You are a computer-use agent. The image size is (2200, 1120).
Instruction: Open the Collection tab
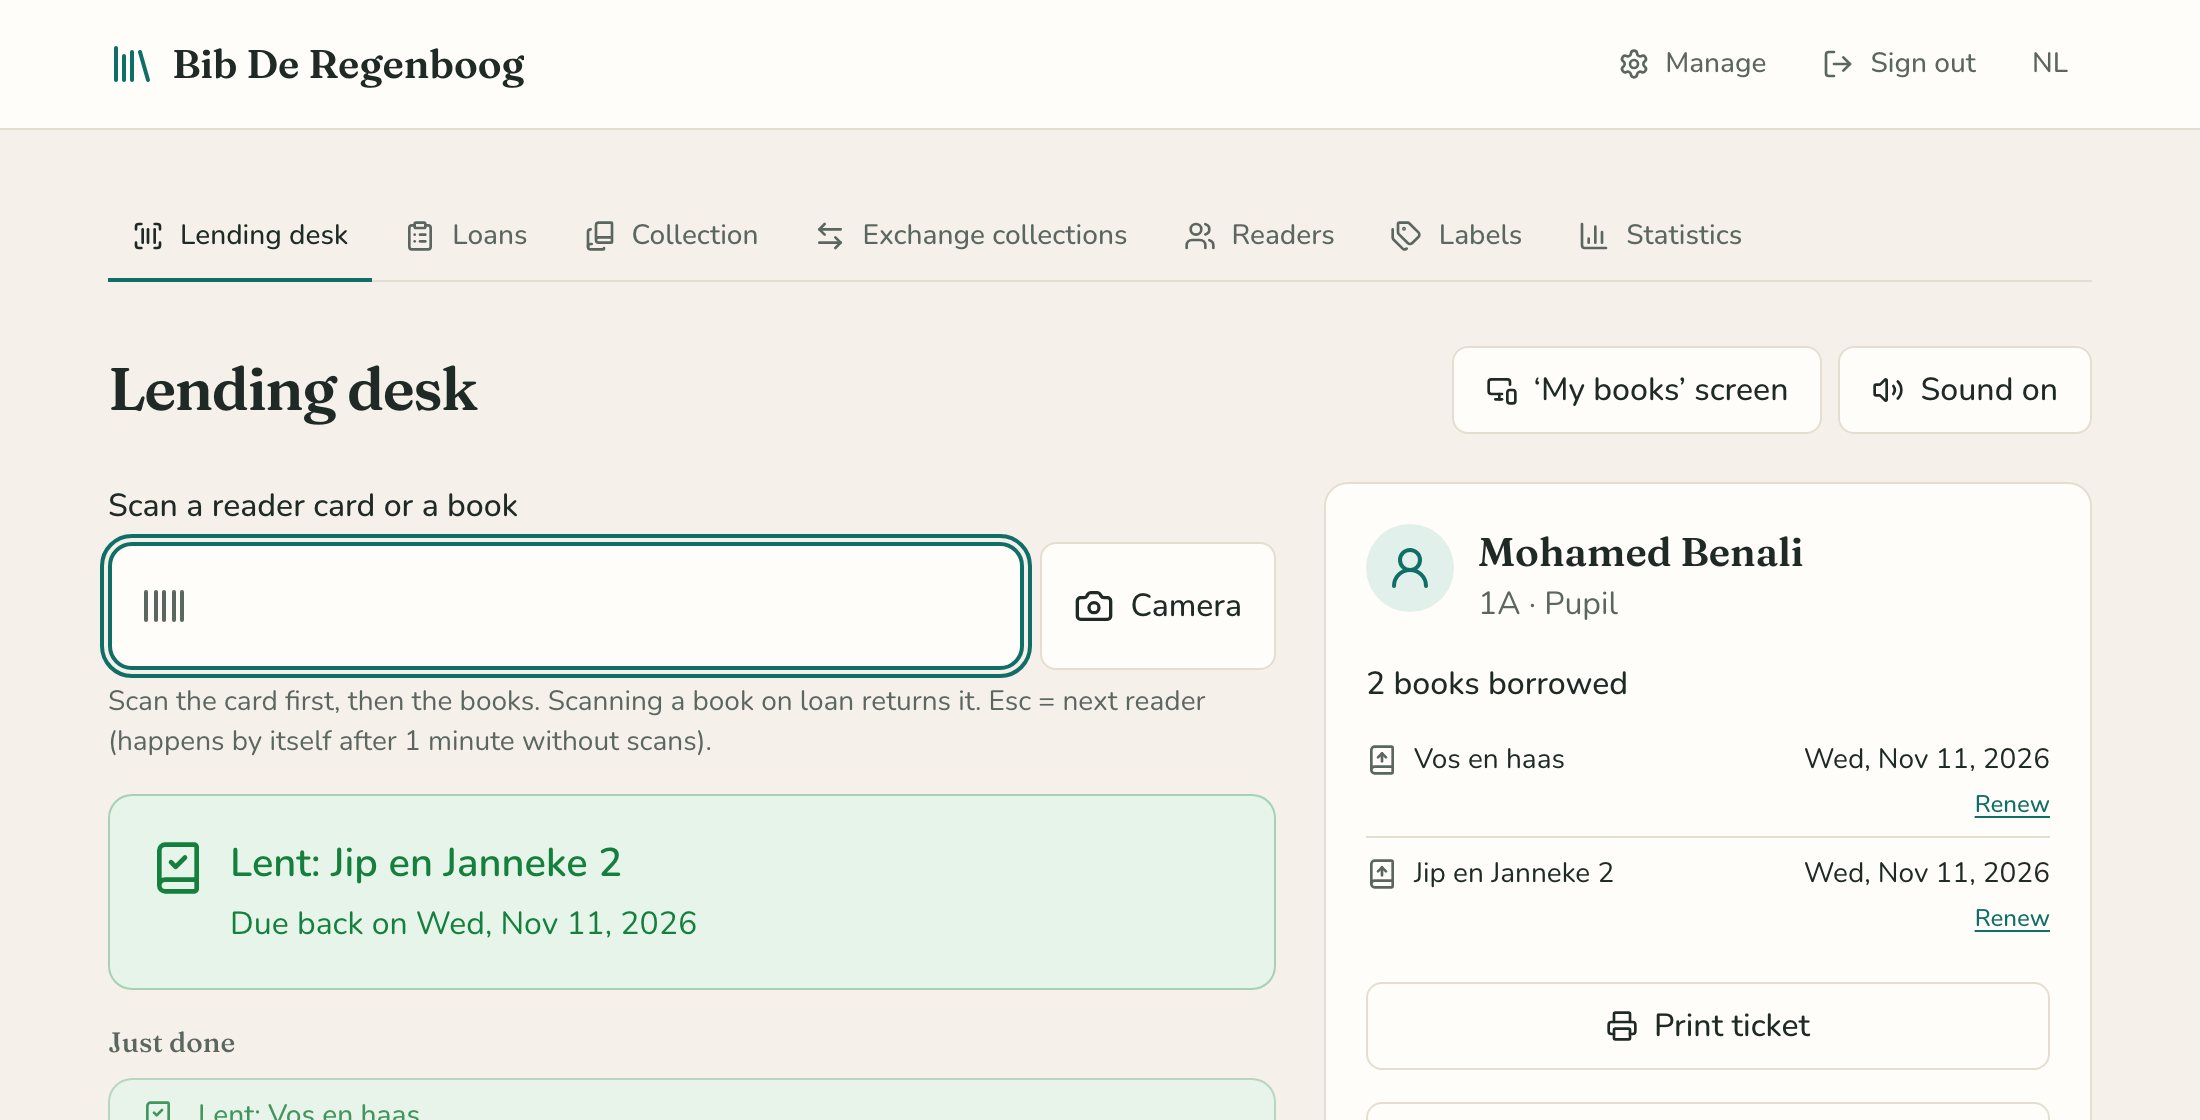coord(672,235)
